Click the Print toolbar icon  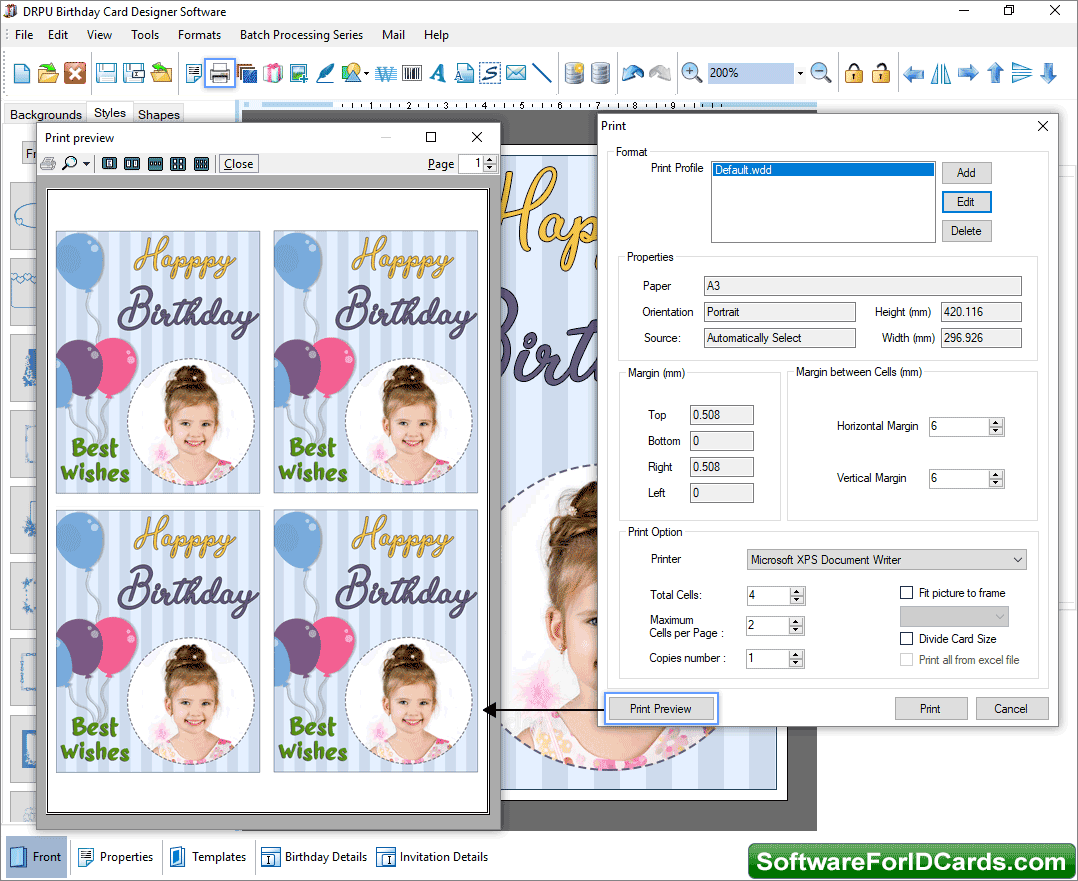(x=219, y=73)
